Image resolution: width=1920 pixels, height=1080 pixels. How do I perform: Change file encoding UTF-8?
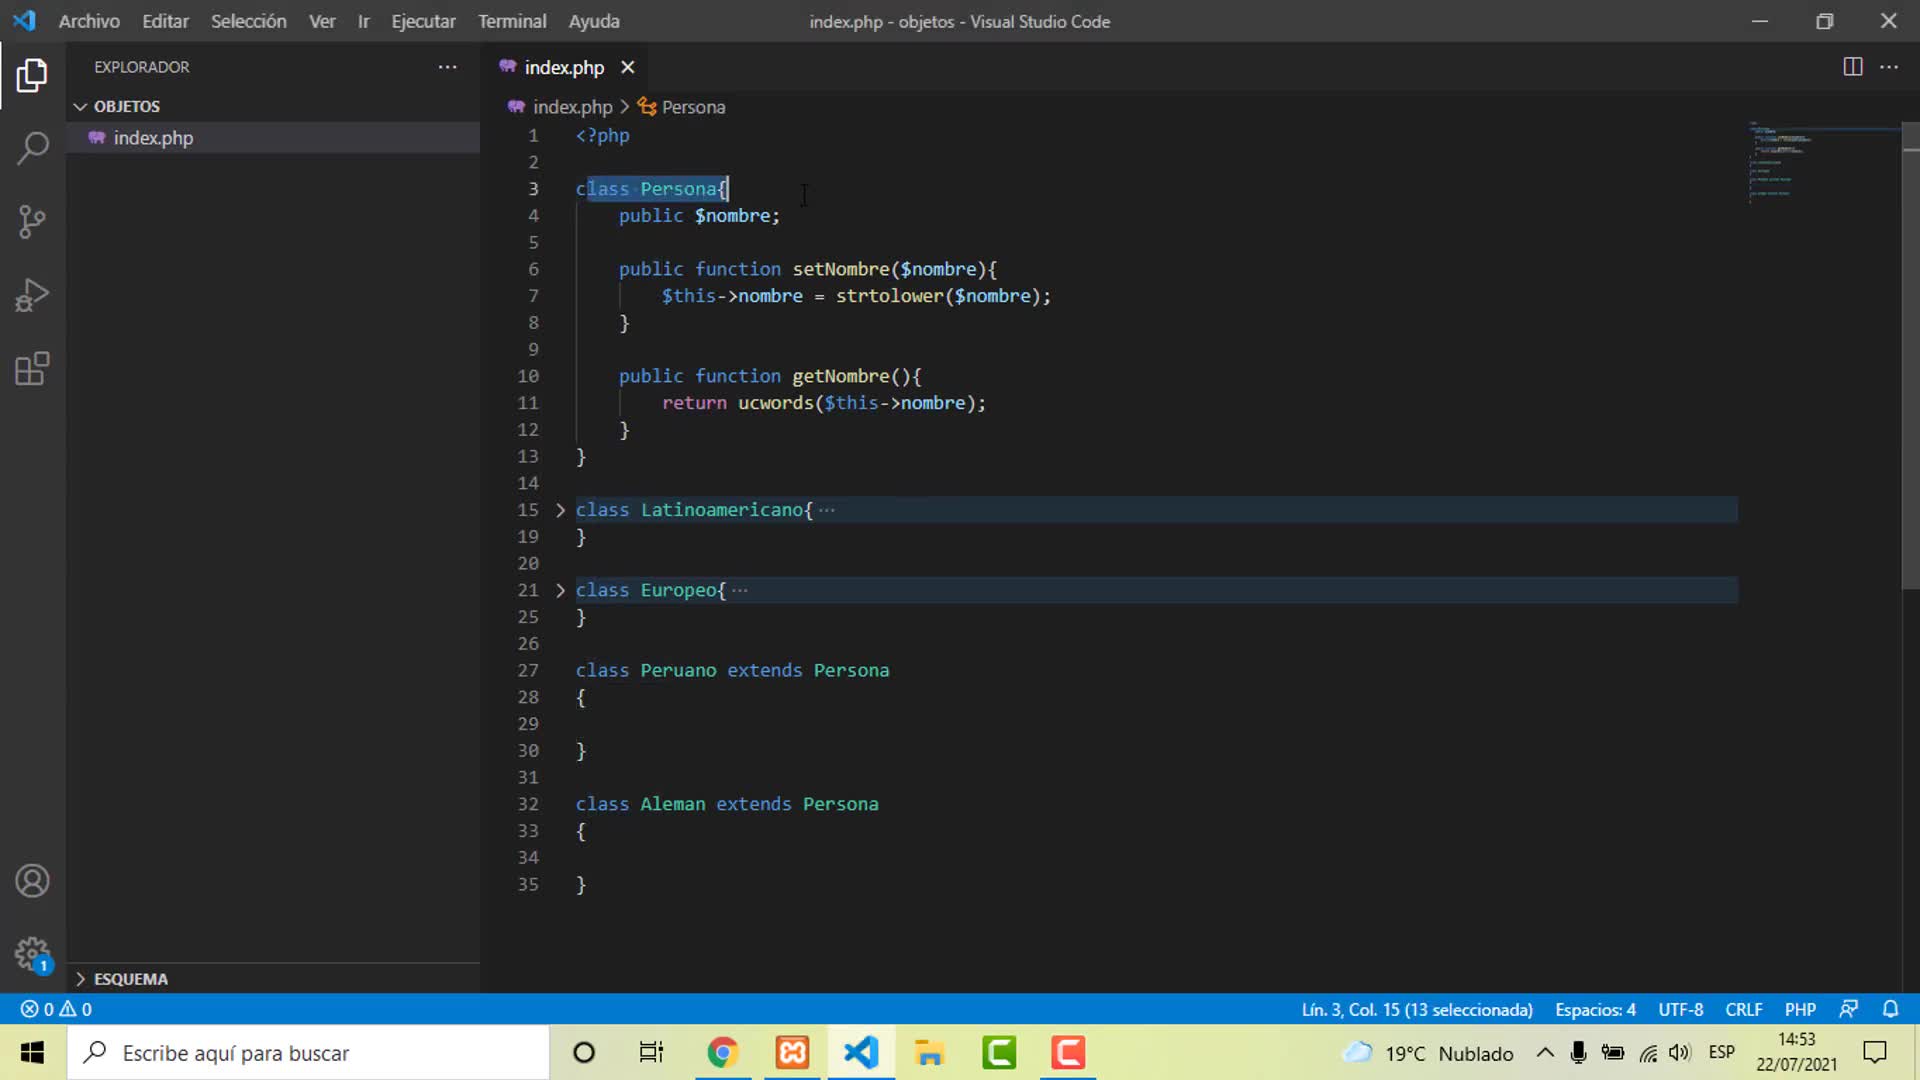(x=1680, y=1009)
